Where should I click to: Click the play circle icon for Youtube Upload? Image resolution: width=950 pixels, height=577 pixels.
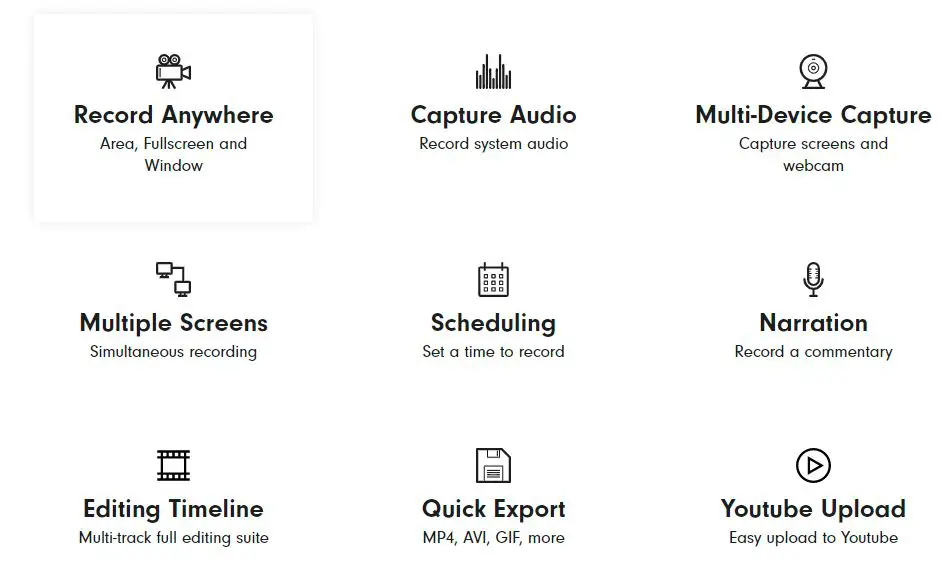pyautogui.click(x=813, y=465)
